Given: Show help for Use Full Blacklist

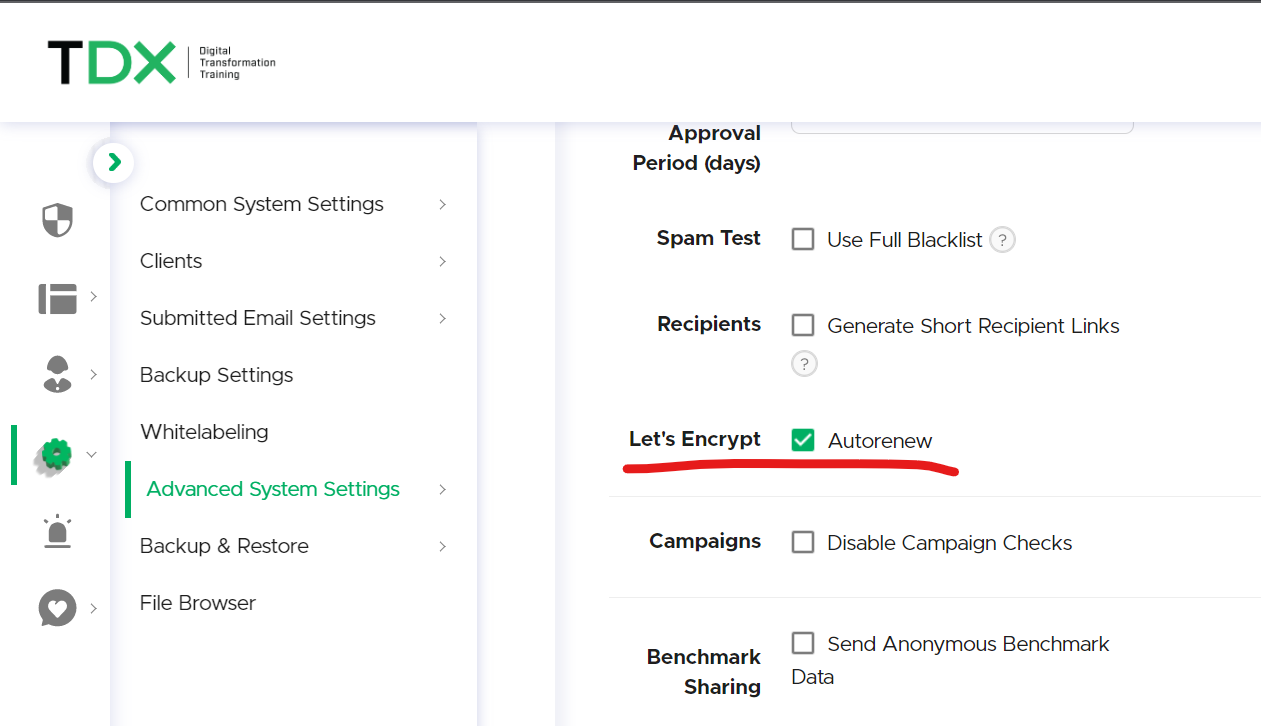Looking at the screenshot, I should (x=1002, y=240).
